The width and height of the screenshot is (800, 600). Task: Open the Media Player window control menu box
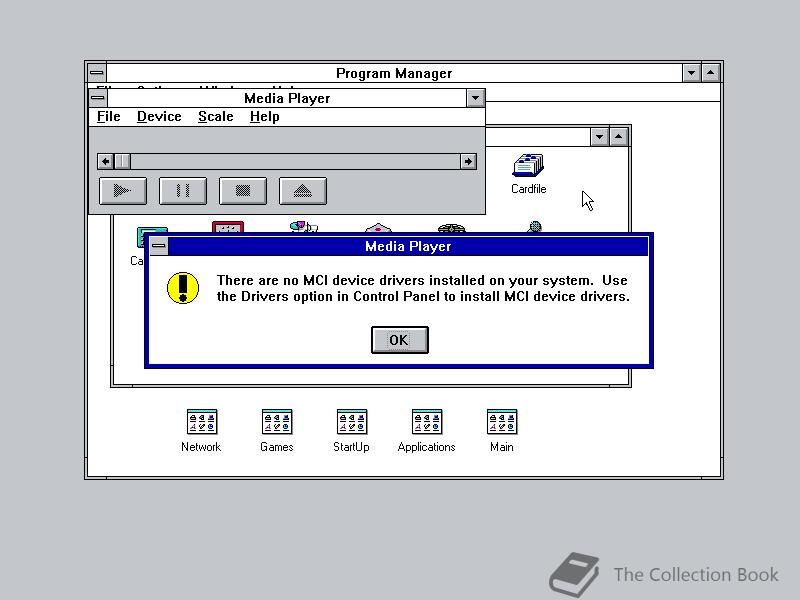[98, 98]
